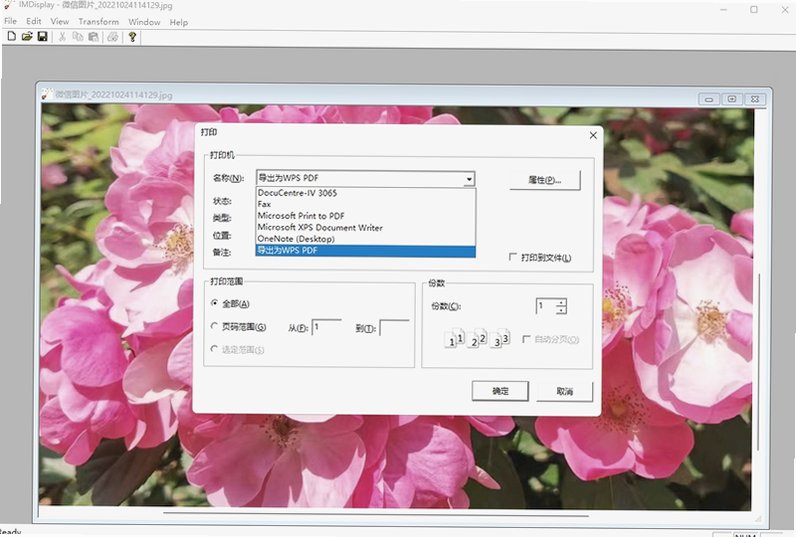Click the Help question mark icon
The width and height of the screenshot is (796, 537).
coord(132,37)
